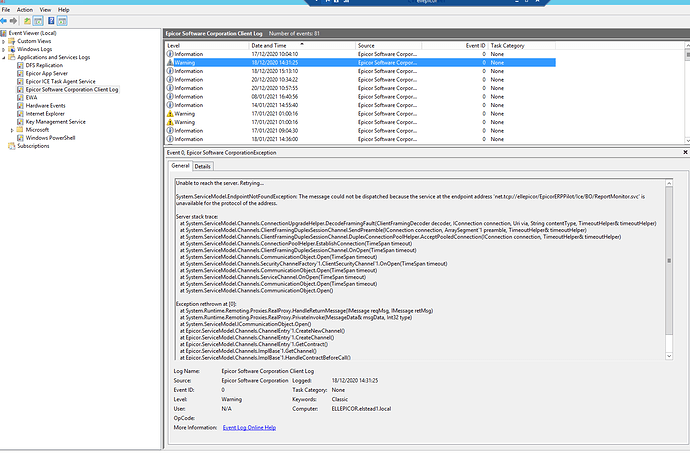Viewport: 690px width, 454px height.
Task: Click the Computer value ELLEPICOR.elstead1.local
Action: click(361, 409)
